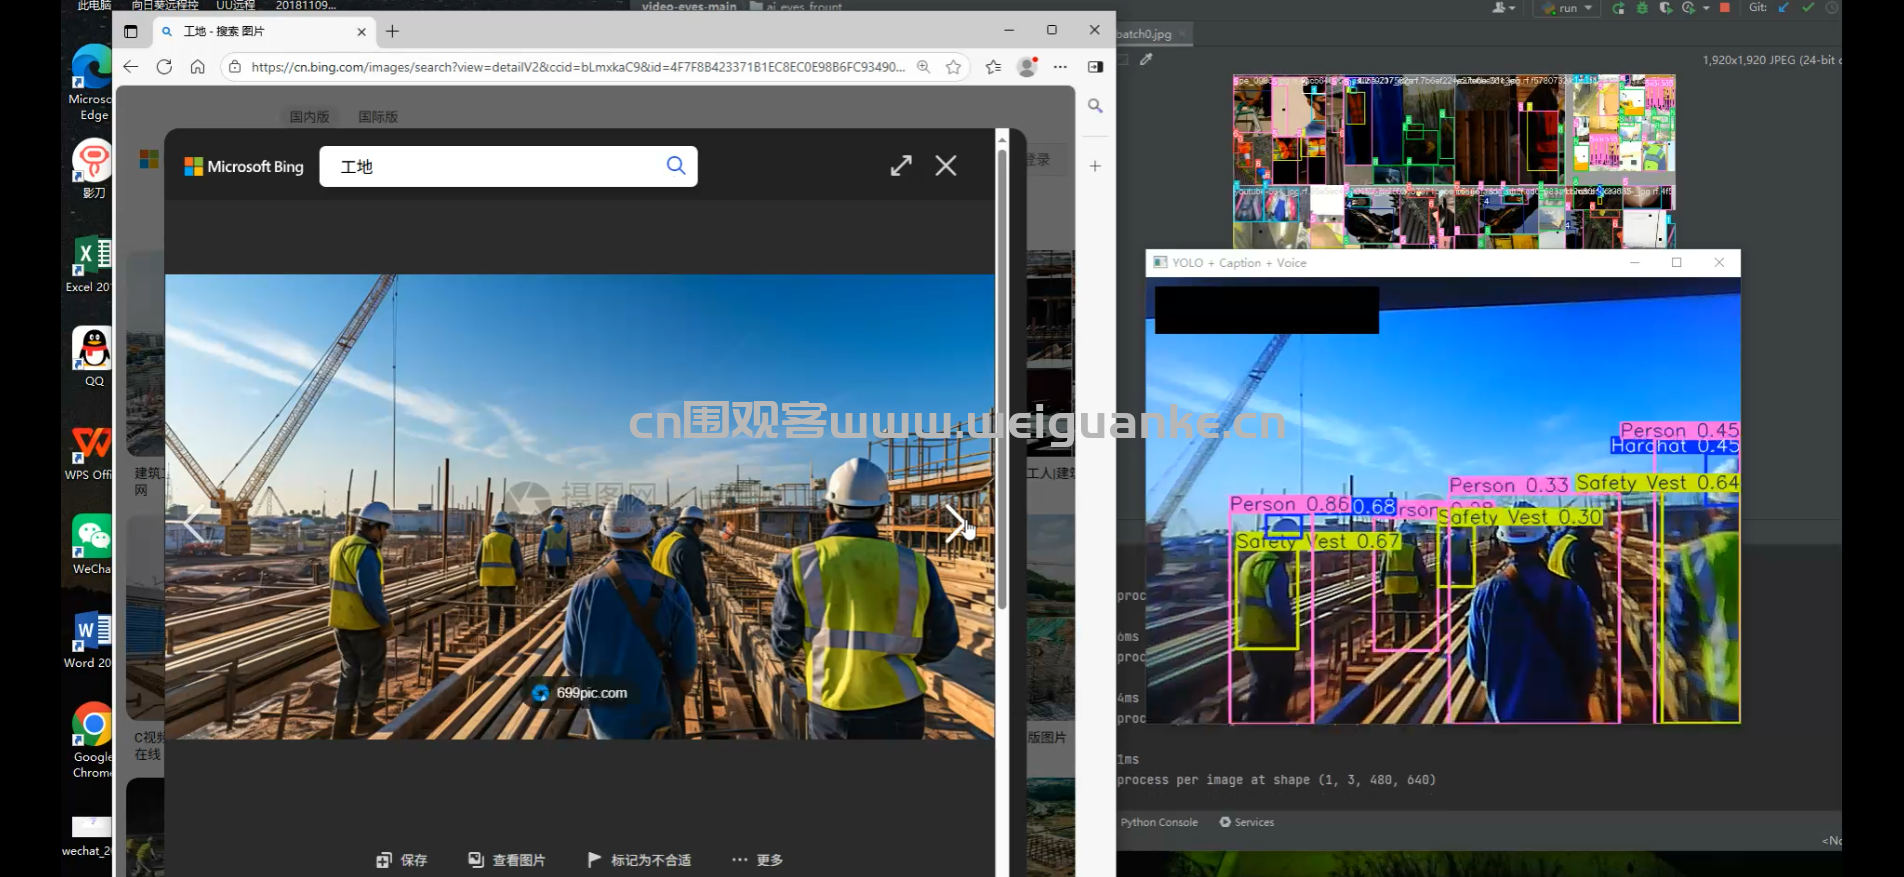The height and width of the screenshot is (877, 1904).
Task: Open the Python Console tab
Action: [x=1158, y=822]
